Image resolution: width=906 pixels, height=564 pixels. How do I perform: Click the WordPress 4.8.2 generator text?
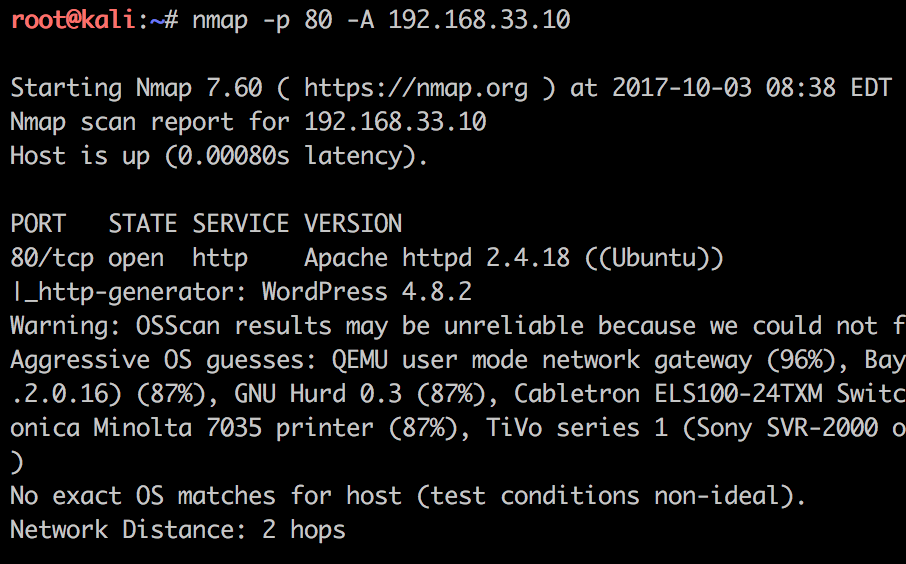click(x=367, y=292)
